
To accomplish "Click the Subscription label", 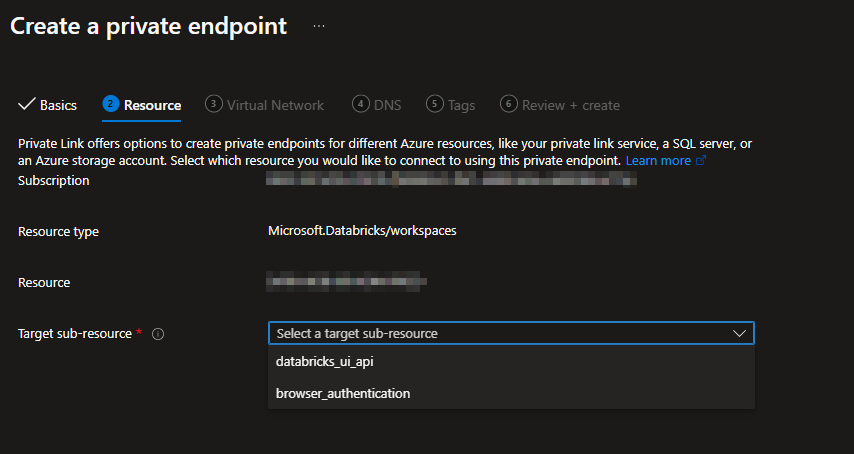I will pyautogui.click(x=53, y=181).
